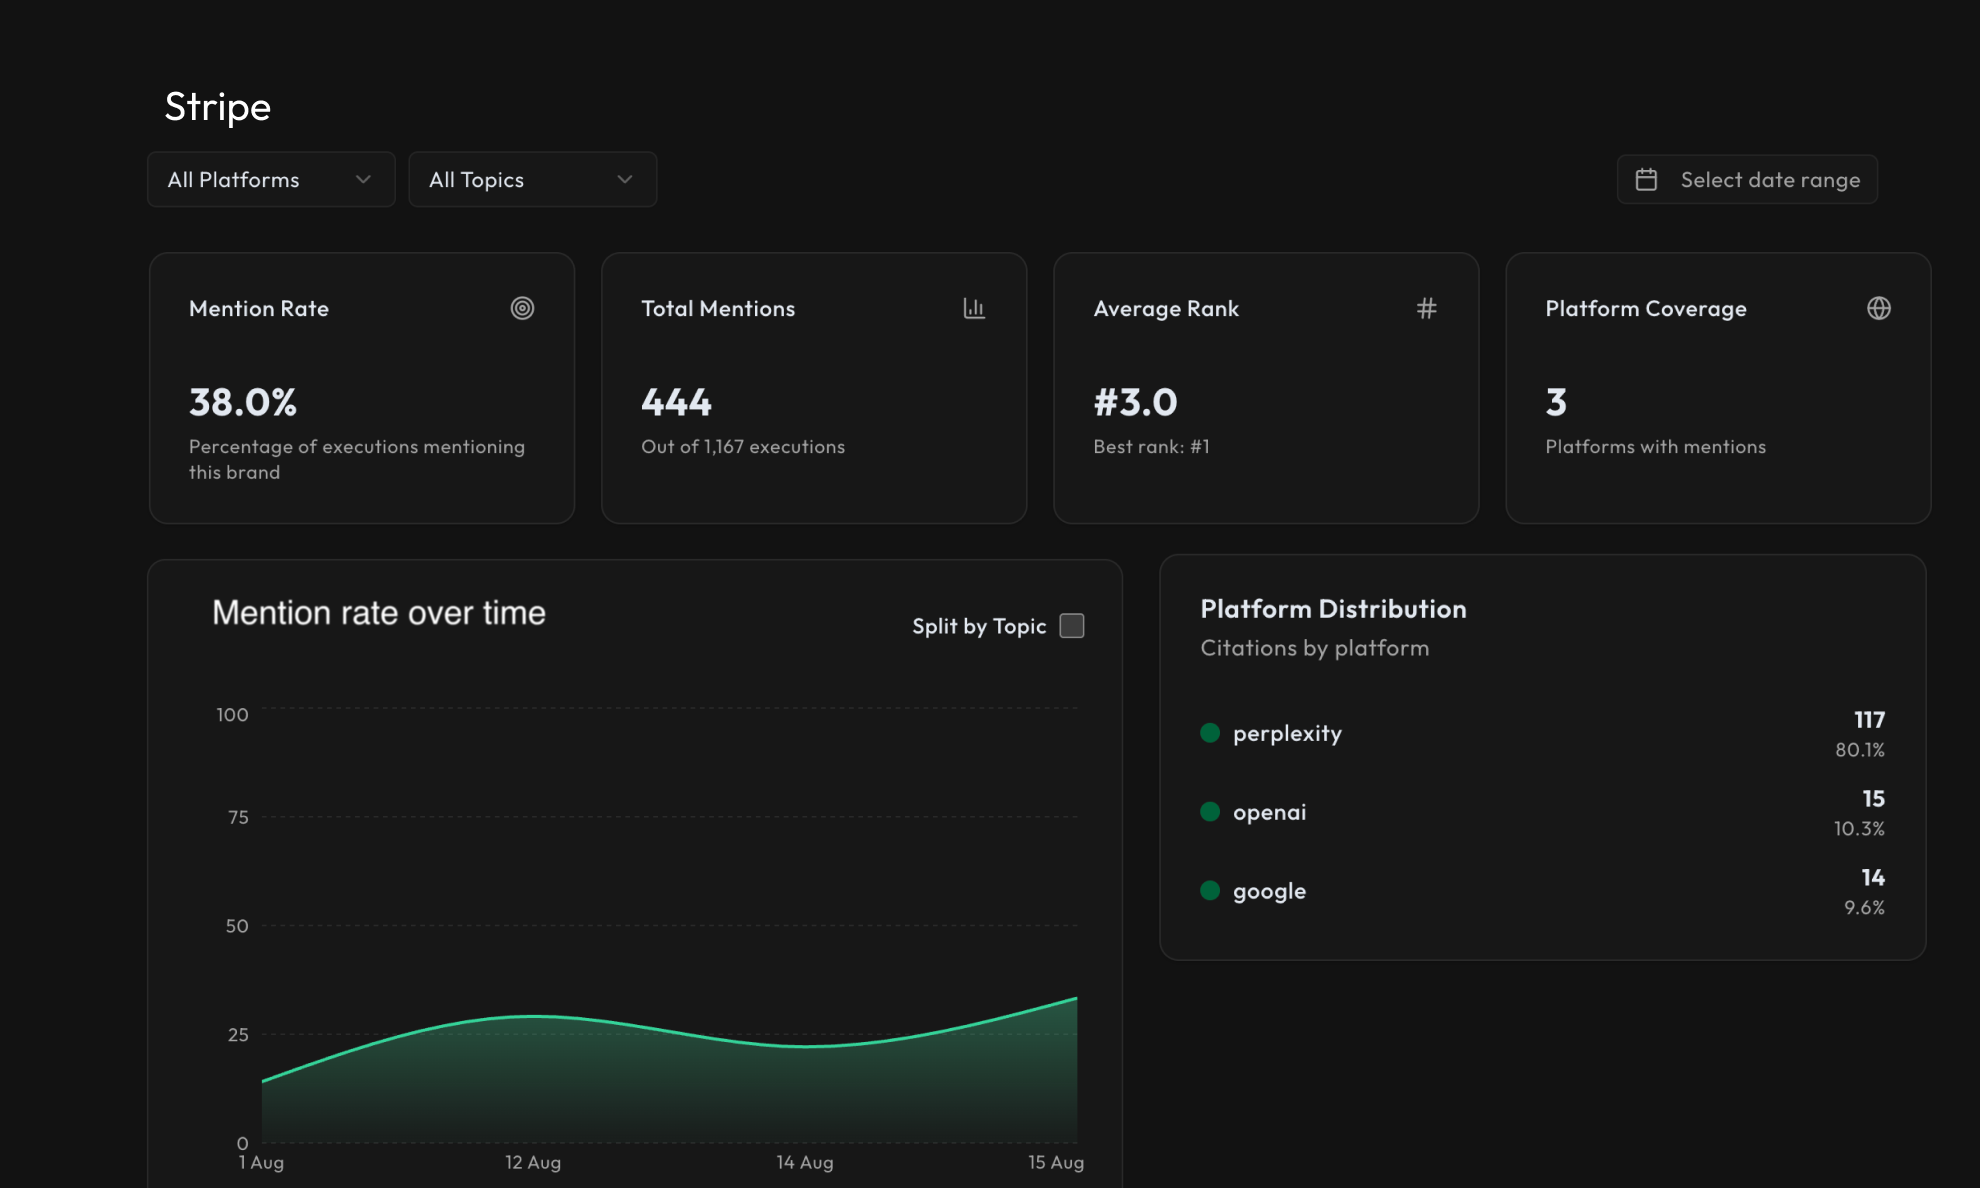The width and height of the screenshot is (1980, 1188).
Task: Click the hash icon on Average Rank card
Action: coord(1426,308)
